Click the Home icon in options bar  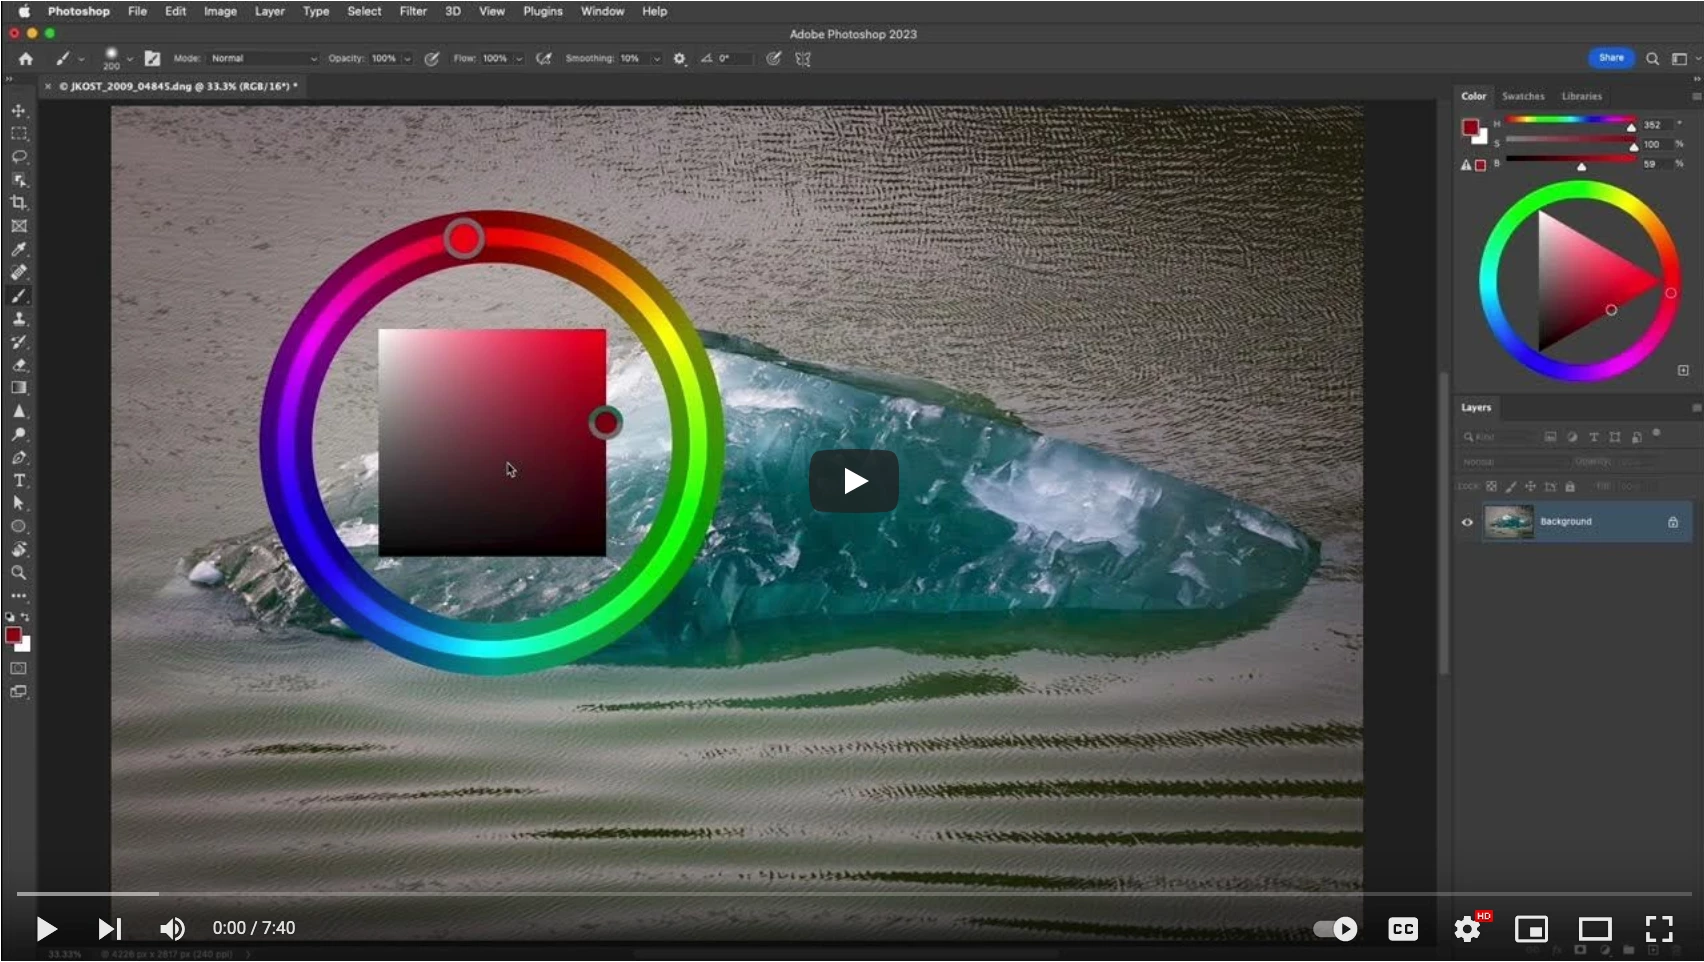click(26, 59)
